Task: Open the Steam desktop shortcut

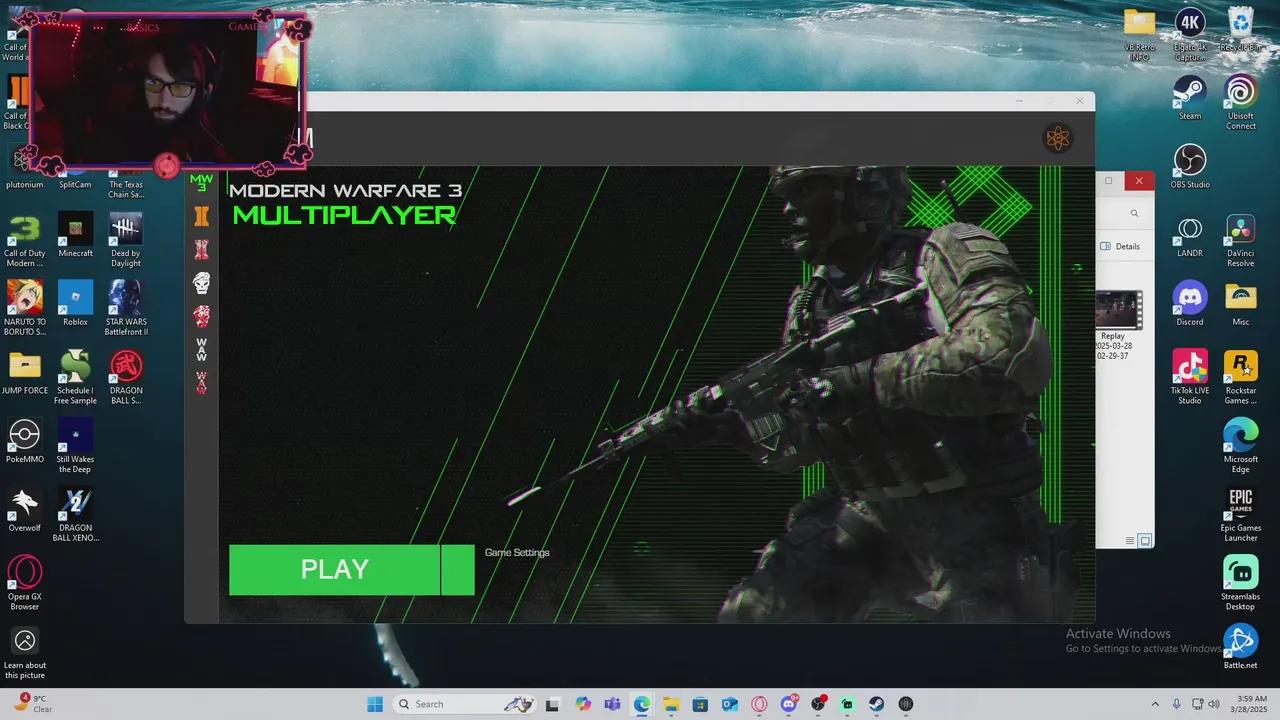Action: pyautogui.click(x=1189, y=98)
